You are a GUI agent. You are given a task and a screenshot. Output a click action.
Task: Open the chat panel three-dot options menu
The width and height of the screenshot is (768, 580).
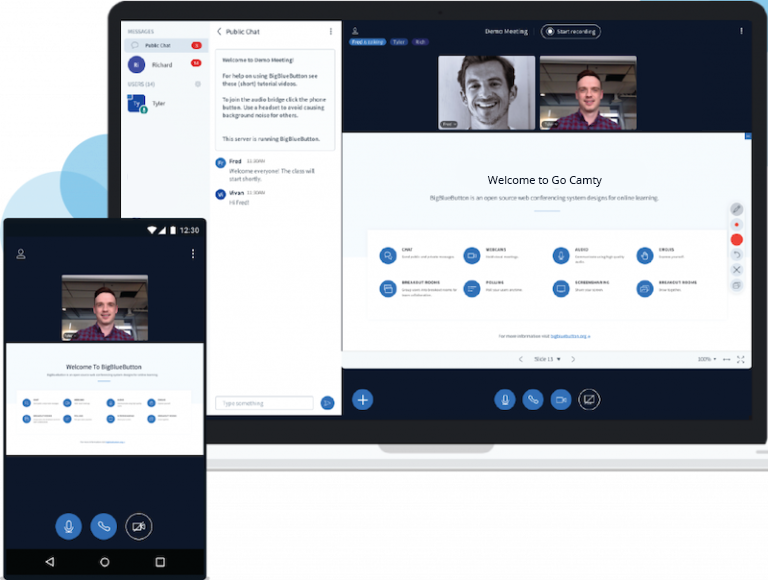click(331, 31)
